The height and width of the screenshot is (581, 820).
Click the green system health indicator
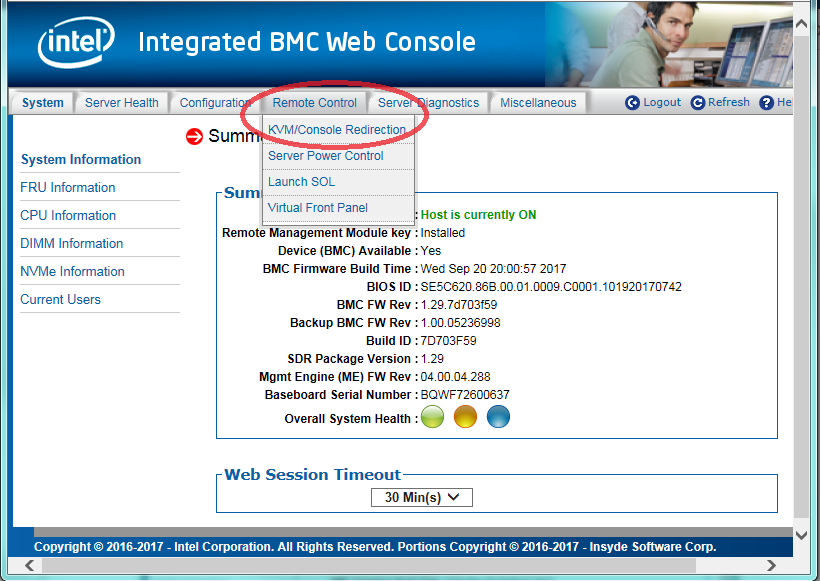click(432, 418)
